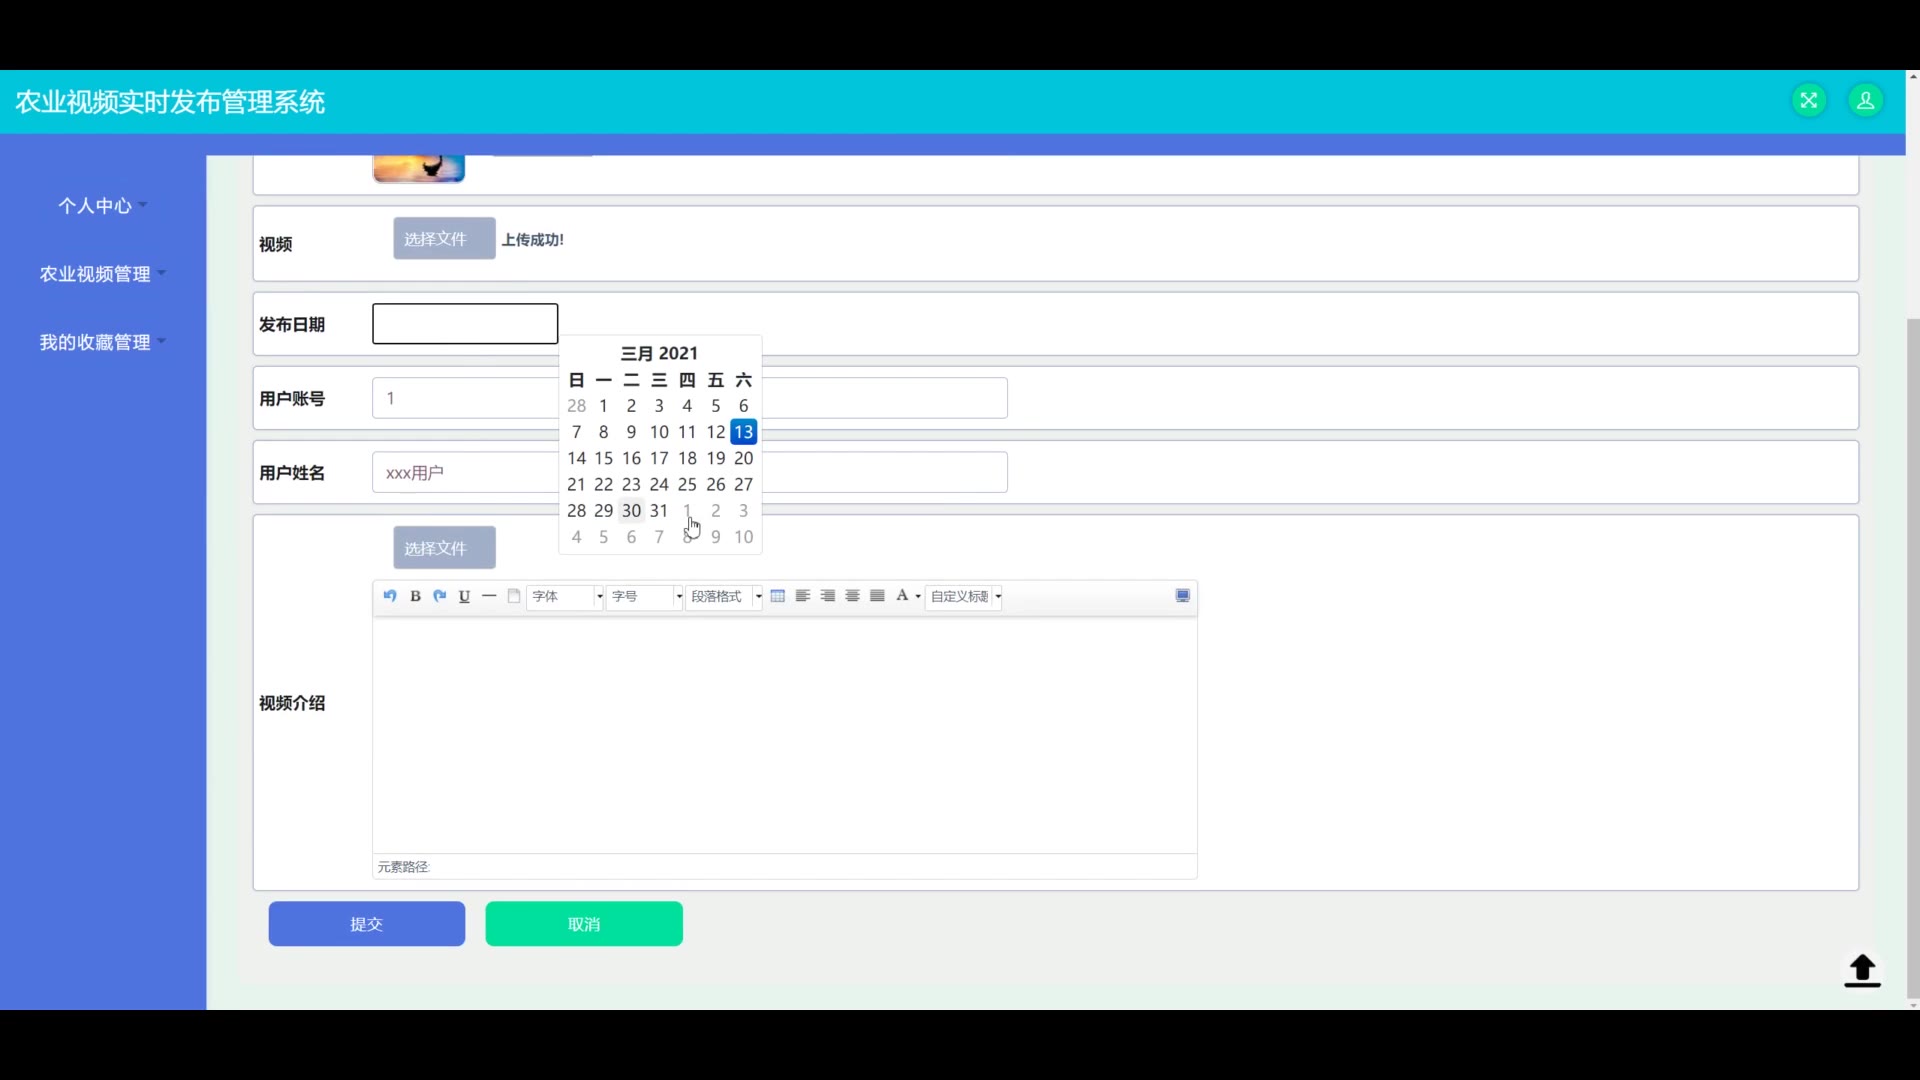Select March 30 in the calendar

pyautogui.click(x=631, y=511)
